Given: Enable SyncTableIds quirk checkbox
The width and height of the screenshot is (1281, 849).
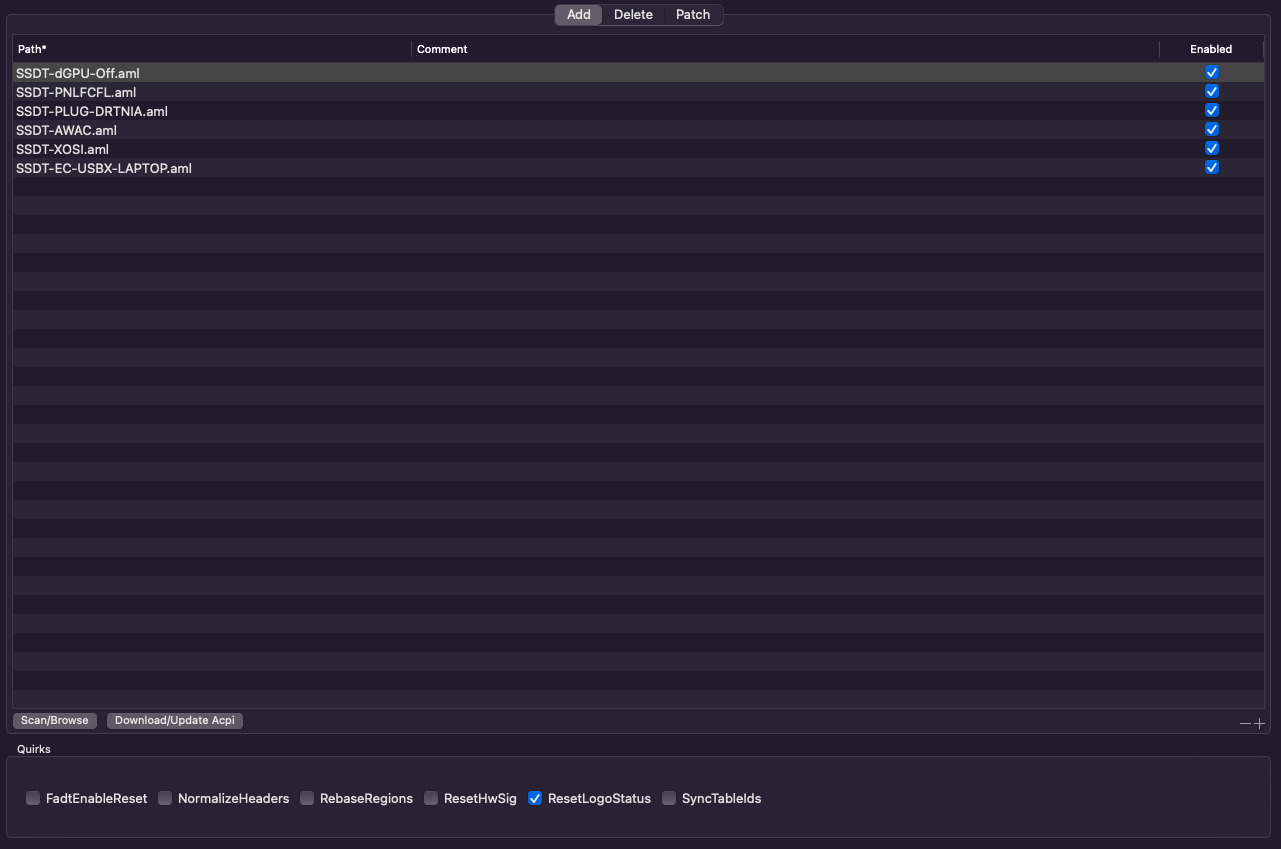Looking at the screenshot, I should [669, 798].
